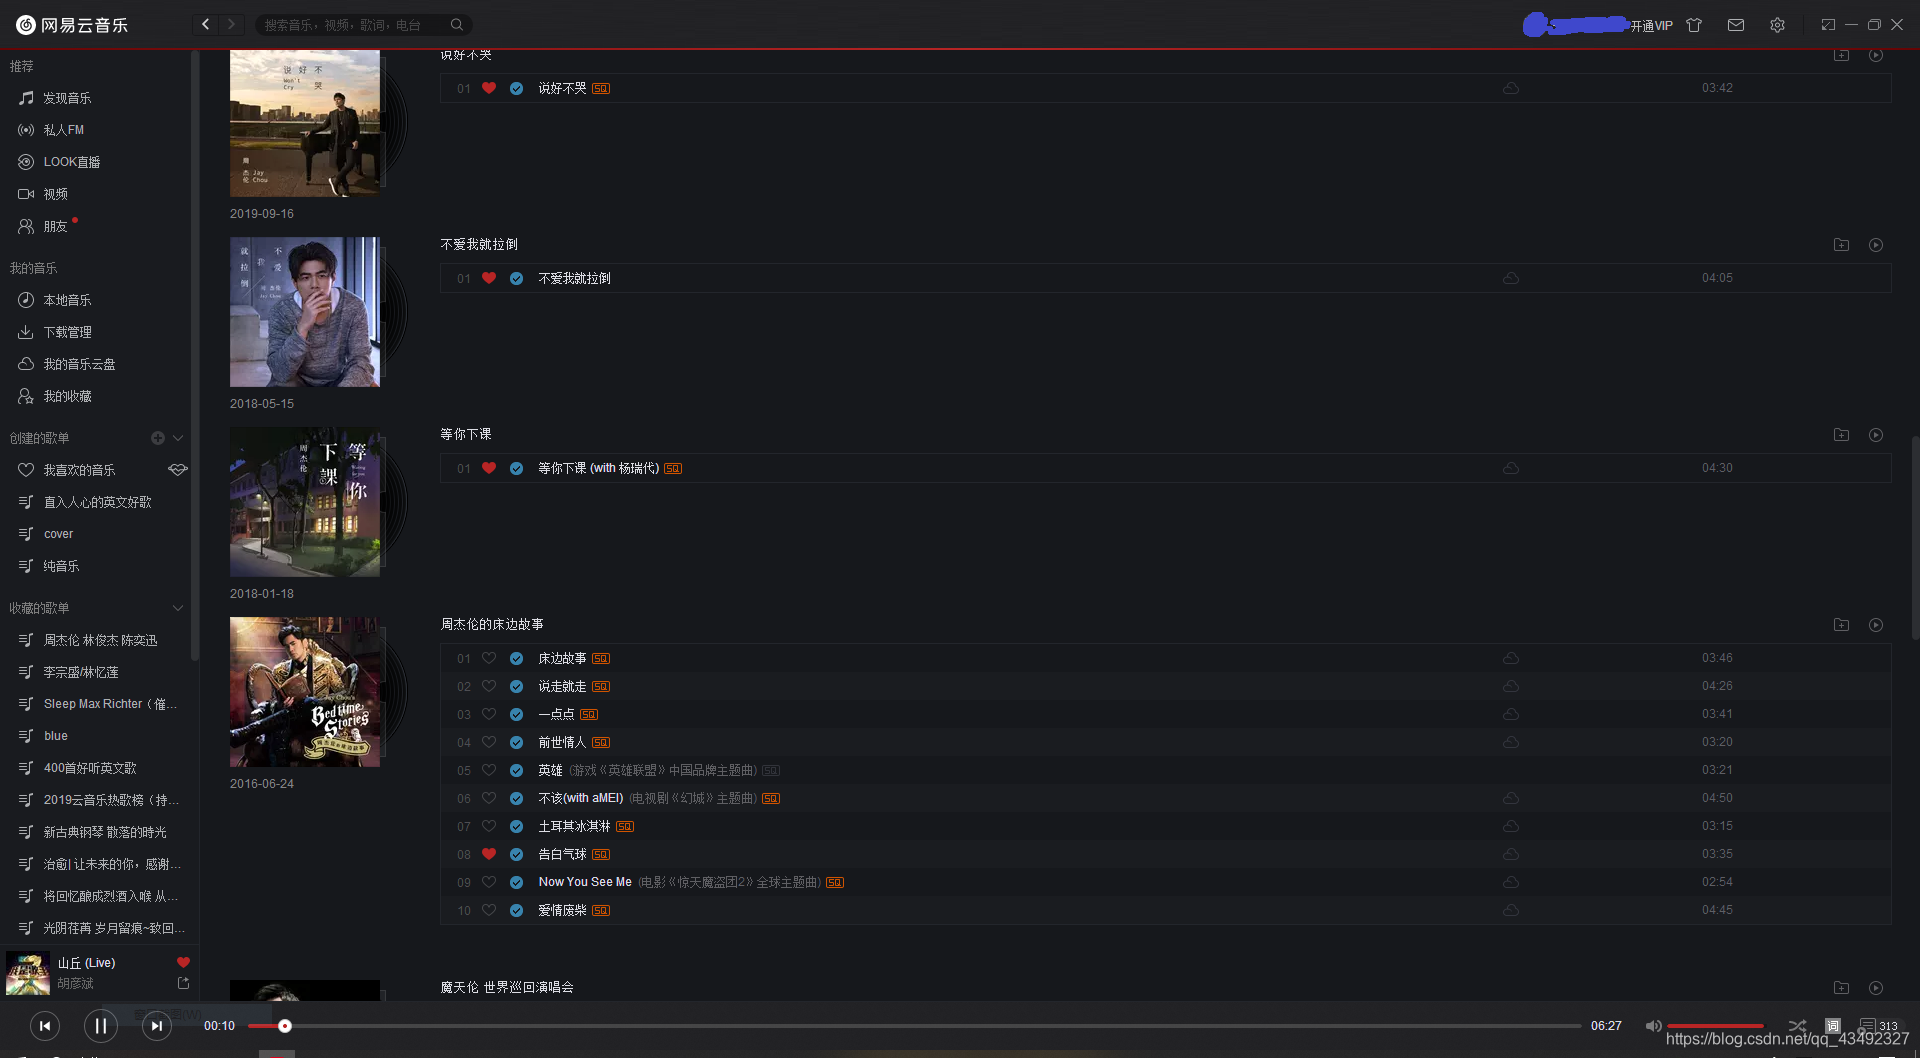Viewport: 1920px width, 1058px height.
Task: Click the downloaded check icon for 等你下课
Action: 516,468
